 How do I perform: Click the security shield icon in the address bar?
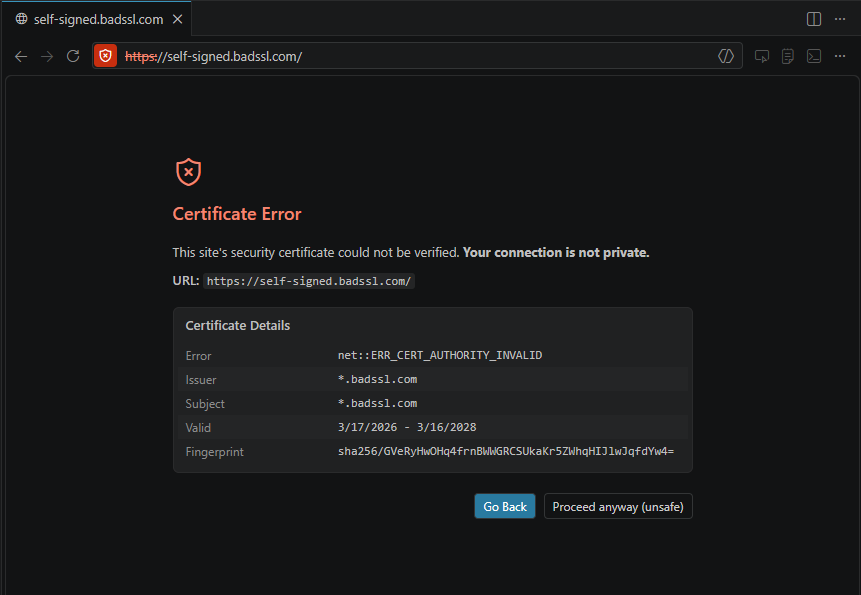(105, 55)
